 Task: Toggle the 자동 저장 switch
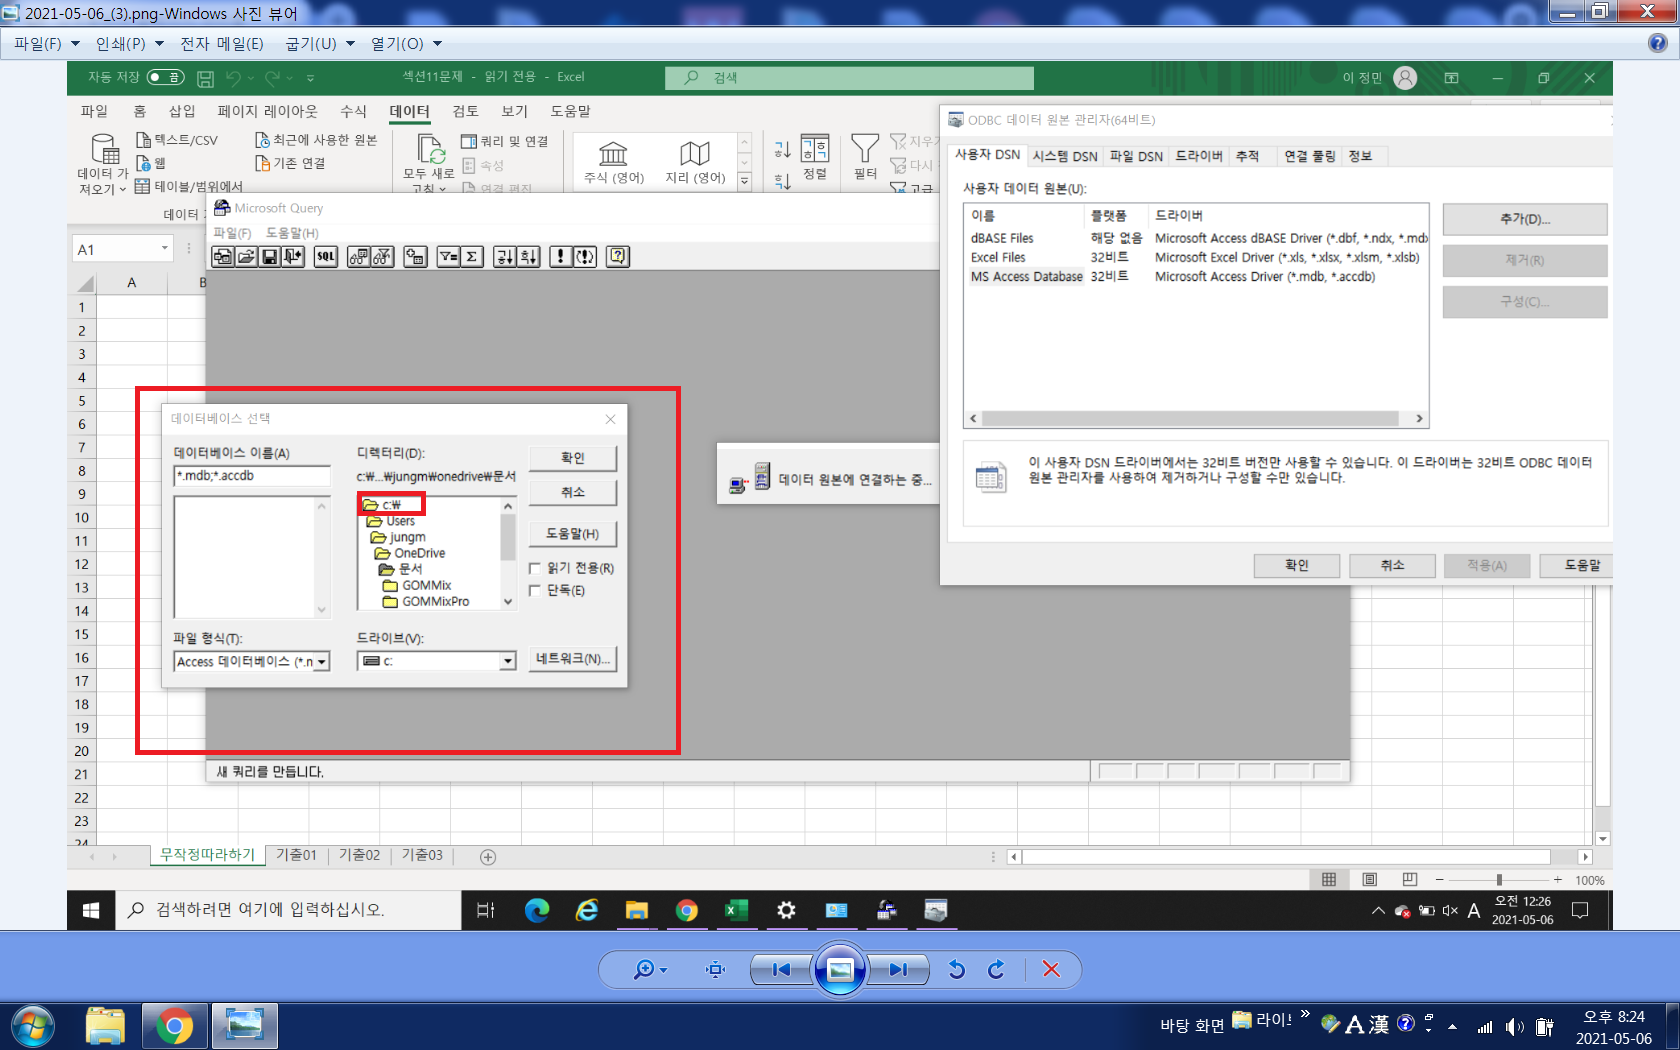(x=165, y=77)
